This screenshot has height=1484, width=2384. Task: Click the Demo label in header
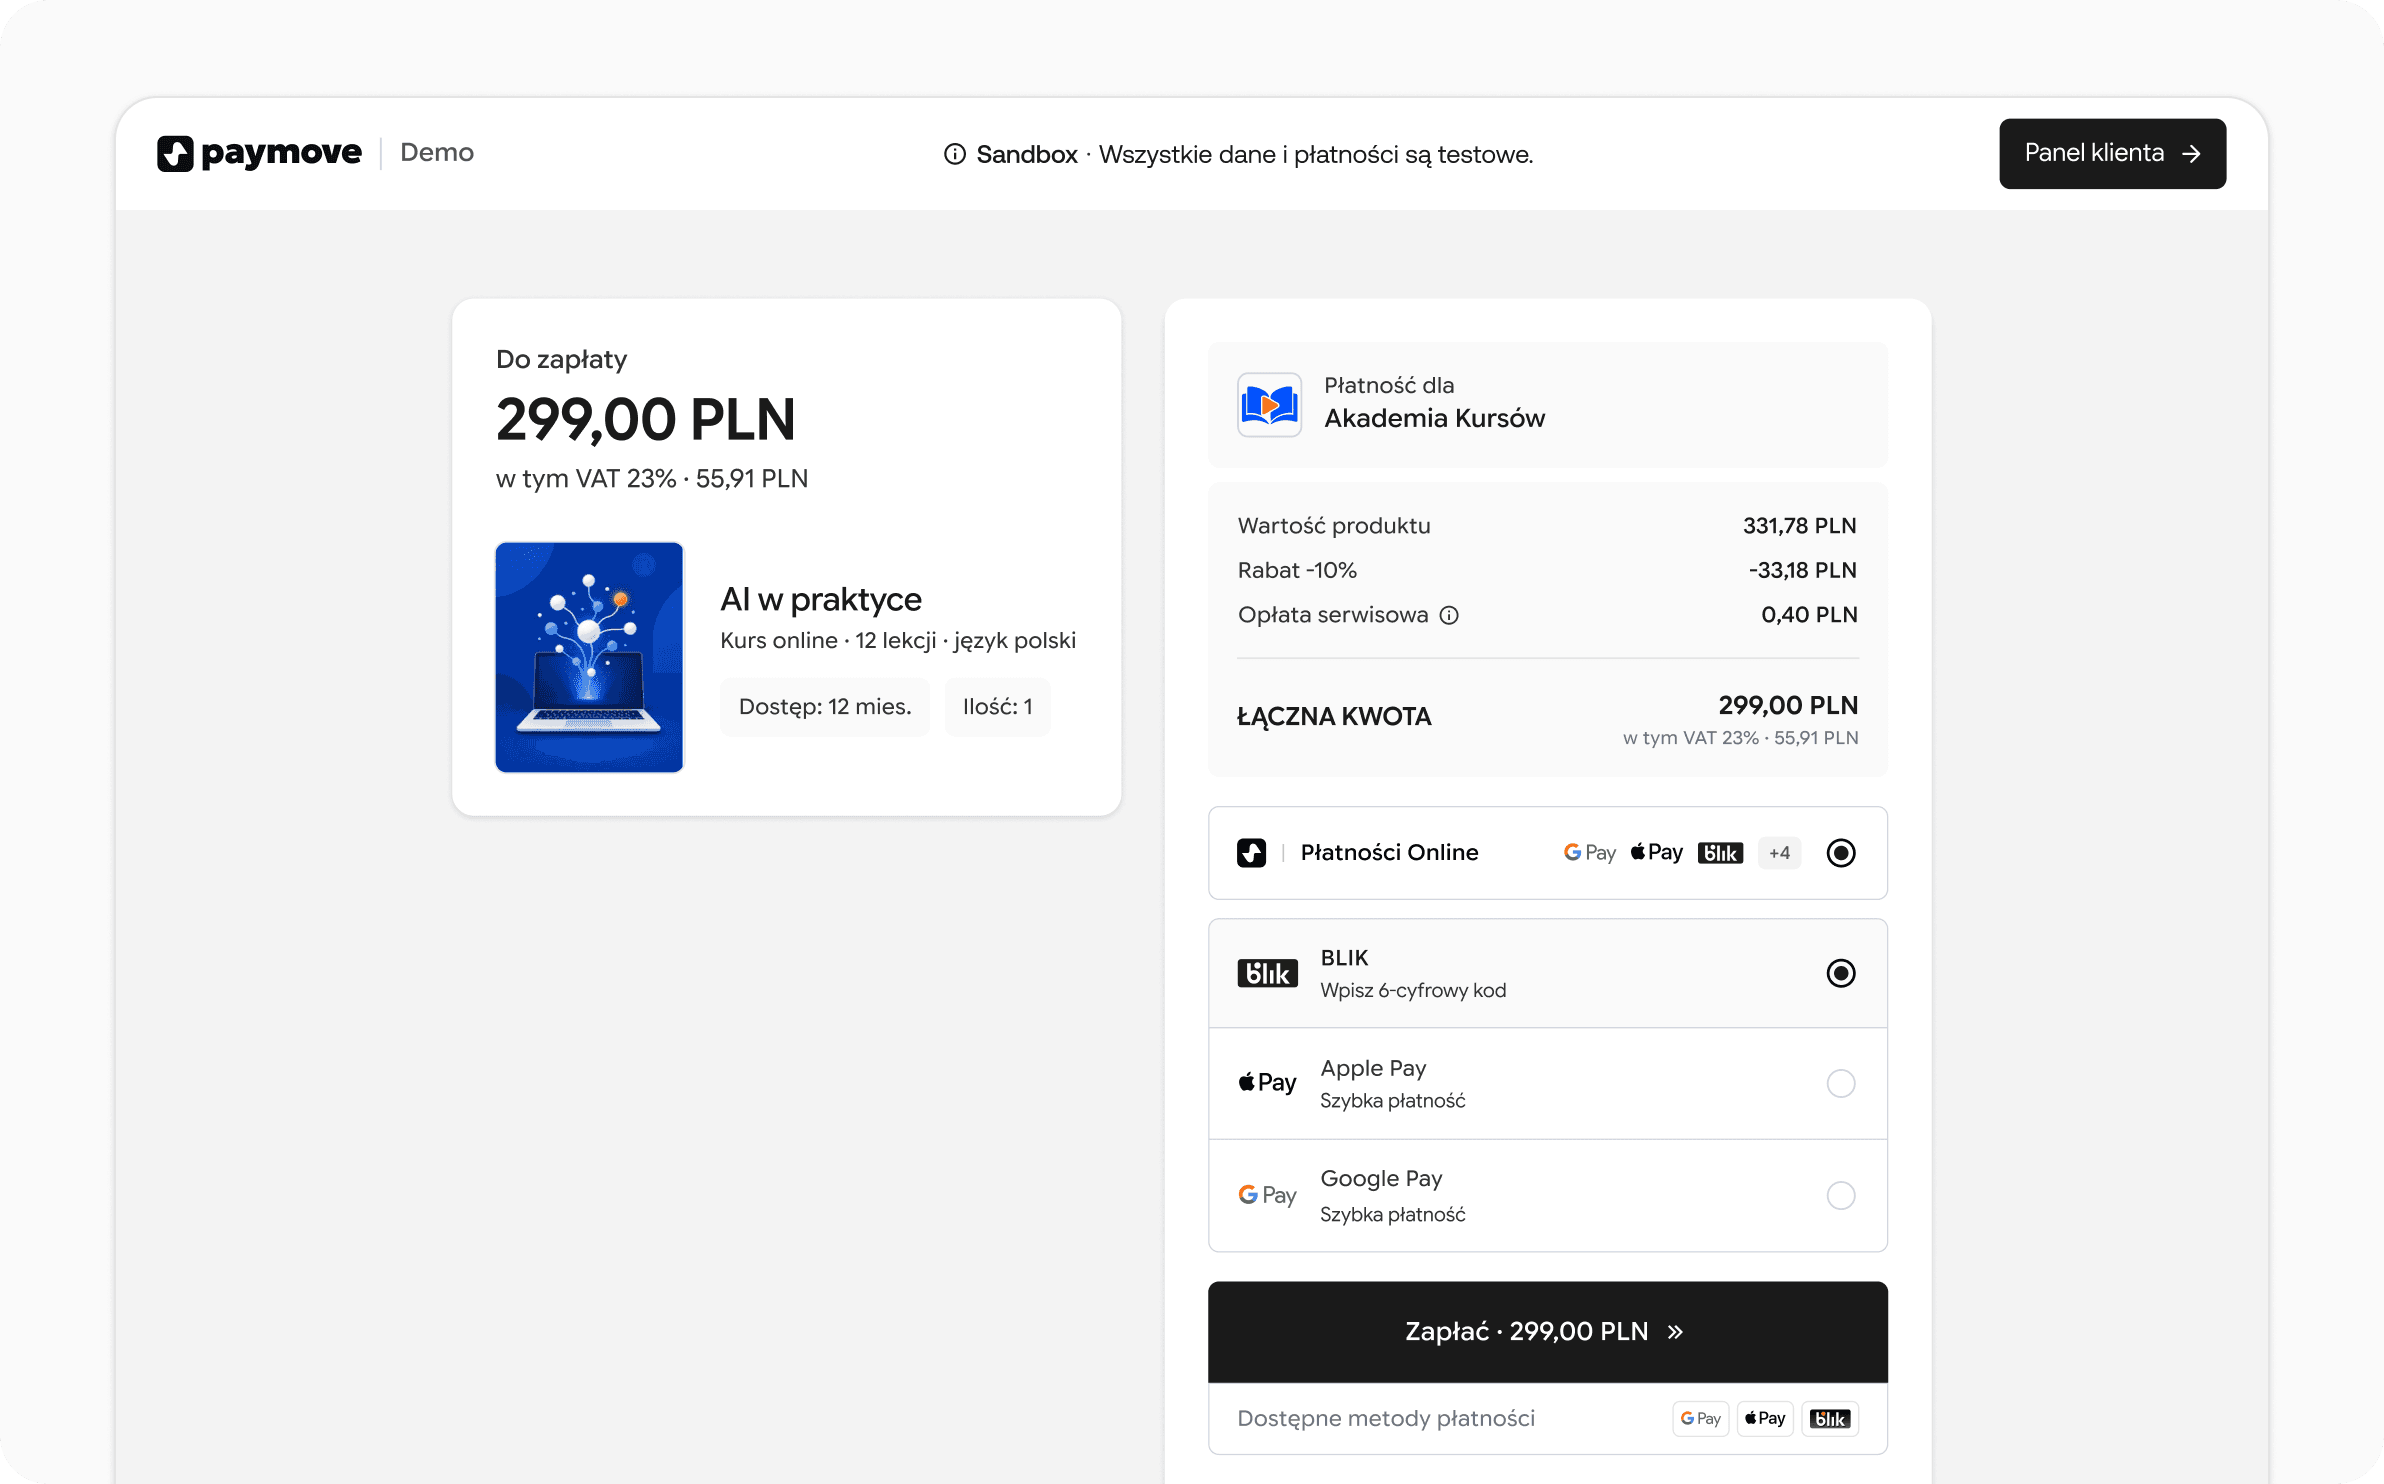[437, 153]
